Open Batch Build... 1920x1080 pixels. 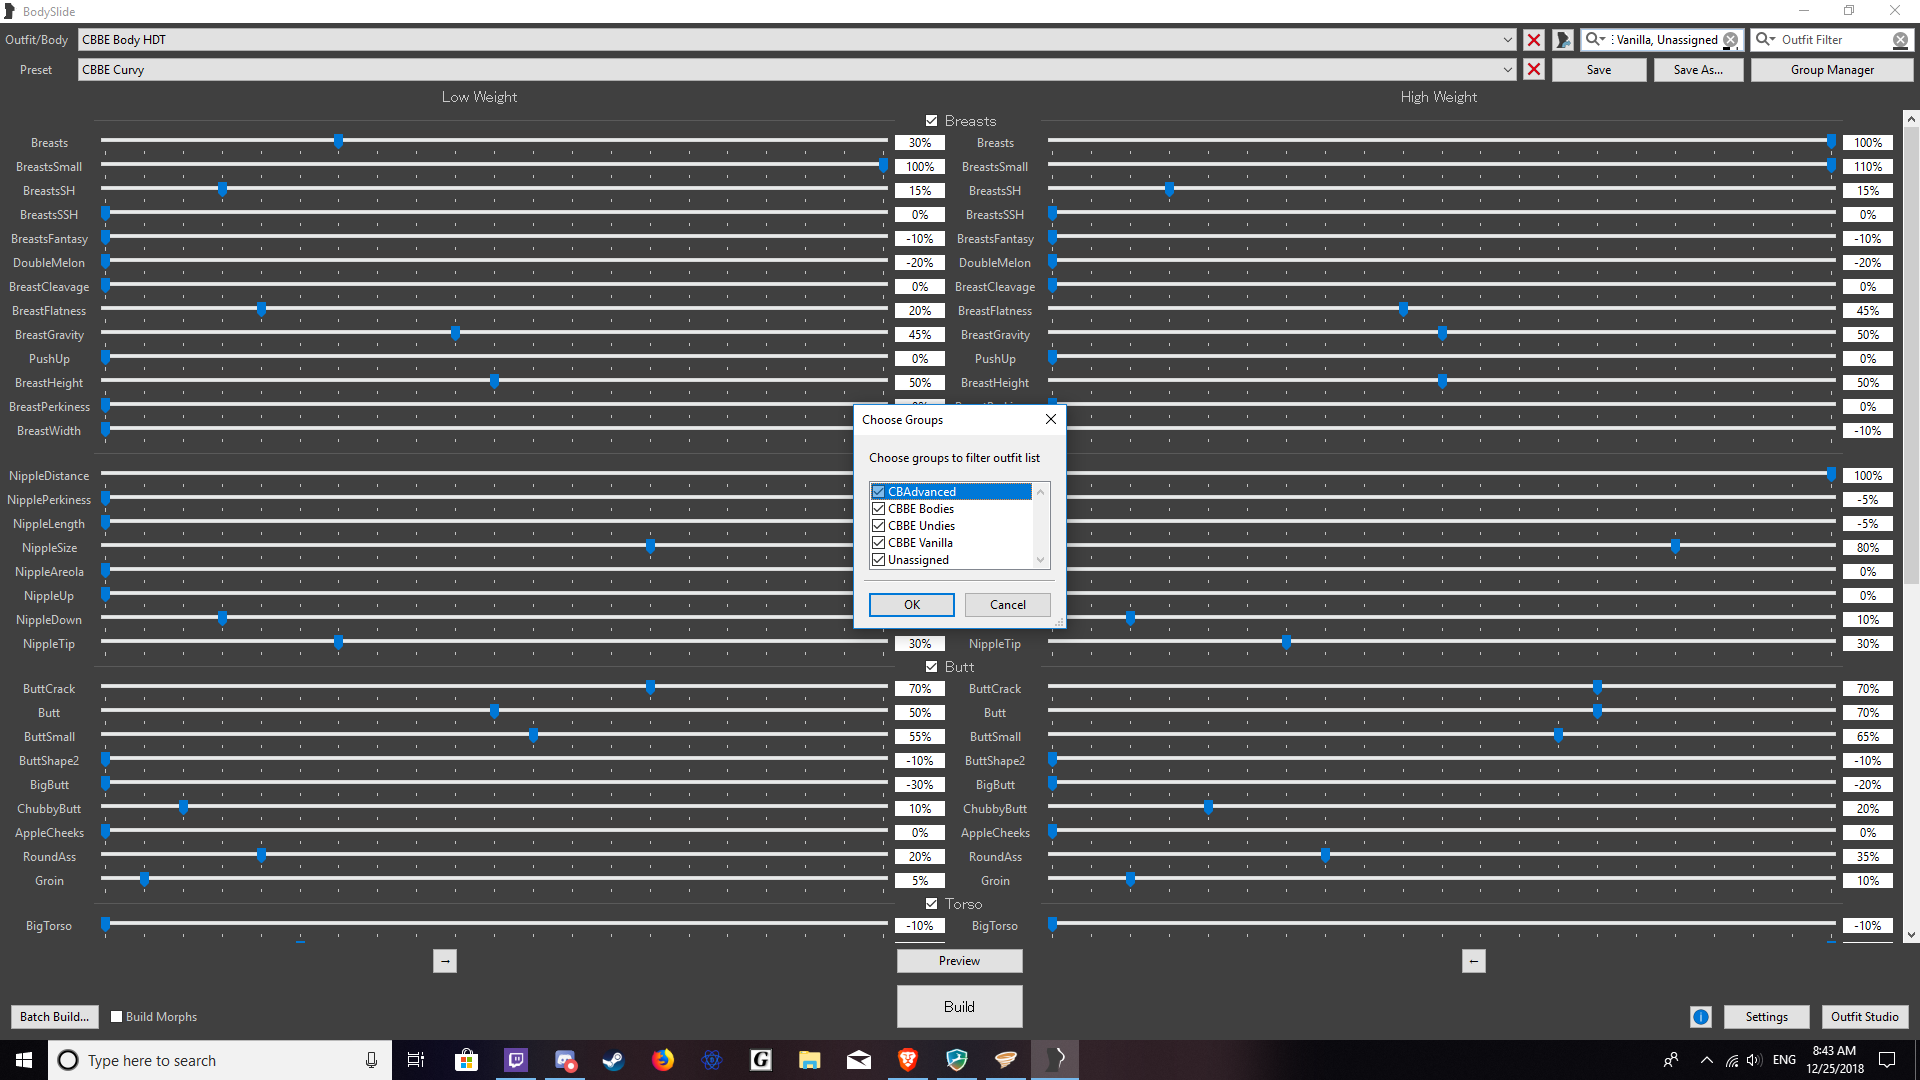coord(54,1017)
